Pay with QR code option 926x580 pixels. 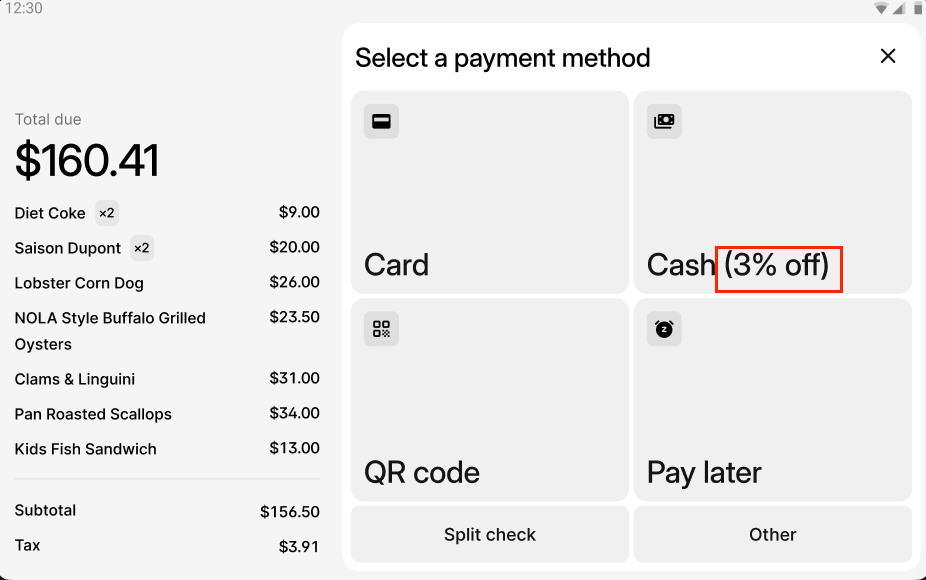pyautogui.click(x=490, y=400)
